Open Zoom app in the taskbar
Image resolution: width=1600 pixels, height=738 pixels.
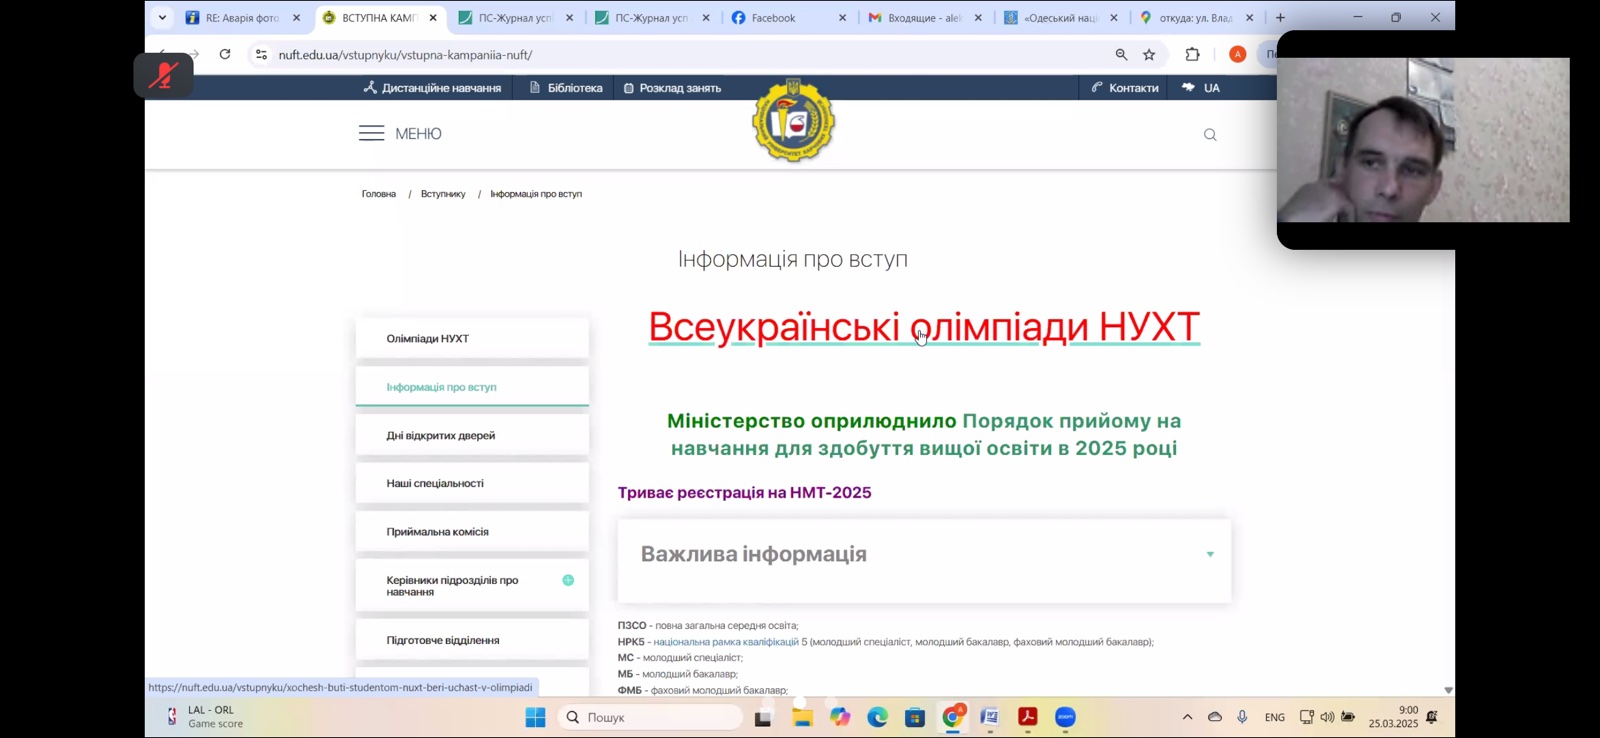pos(1065,717)
